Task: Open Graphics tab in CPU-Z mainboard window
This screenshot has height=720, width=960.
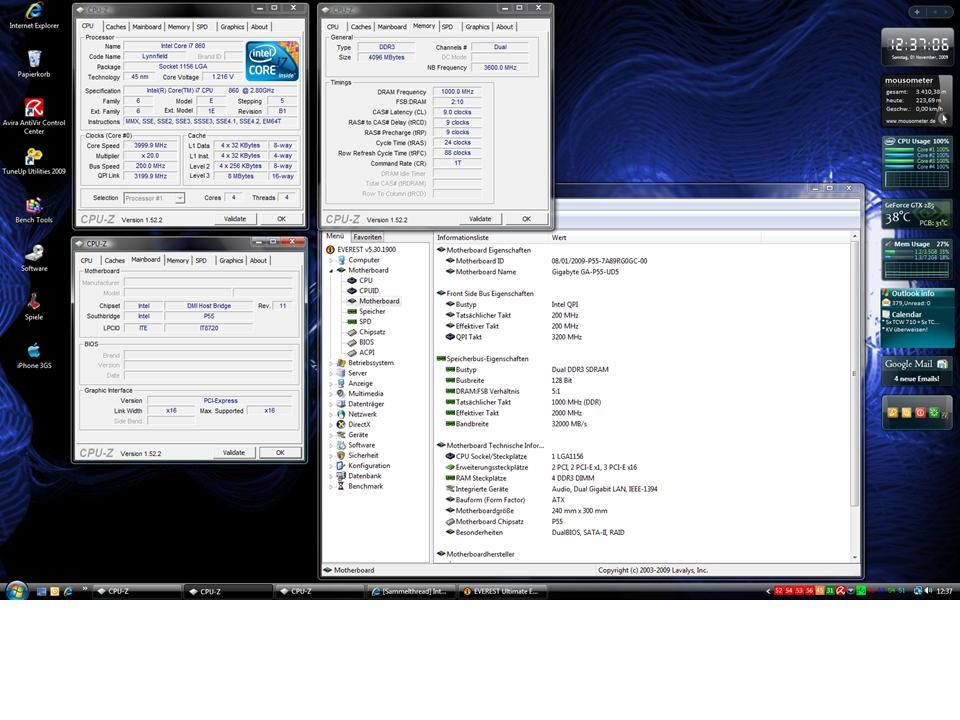Action: (231, 261)
